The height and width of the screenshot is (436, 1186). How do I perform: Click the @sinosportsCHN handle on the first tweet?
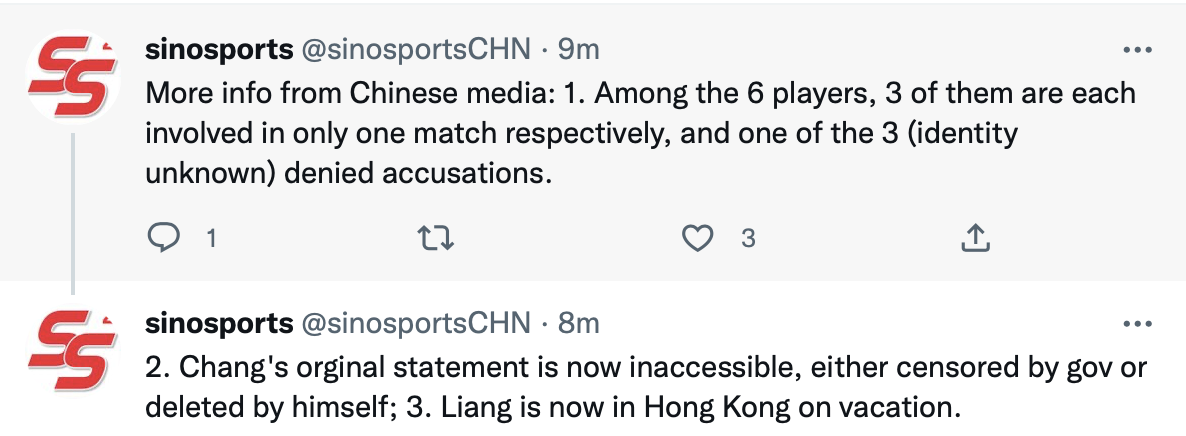pyautogui.click(x=415, y=49)
